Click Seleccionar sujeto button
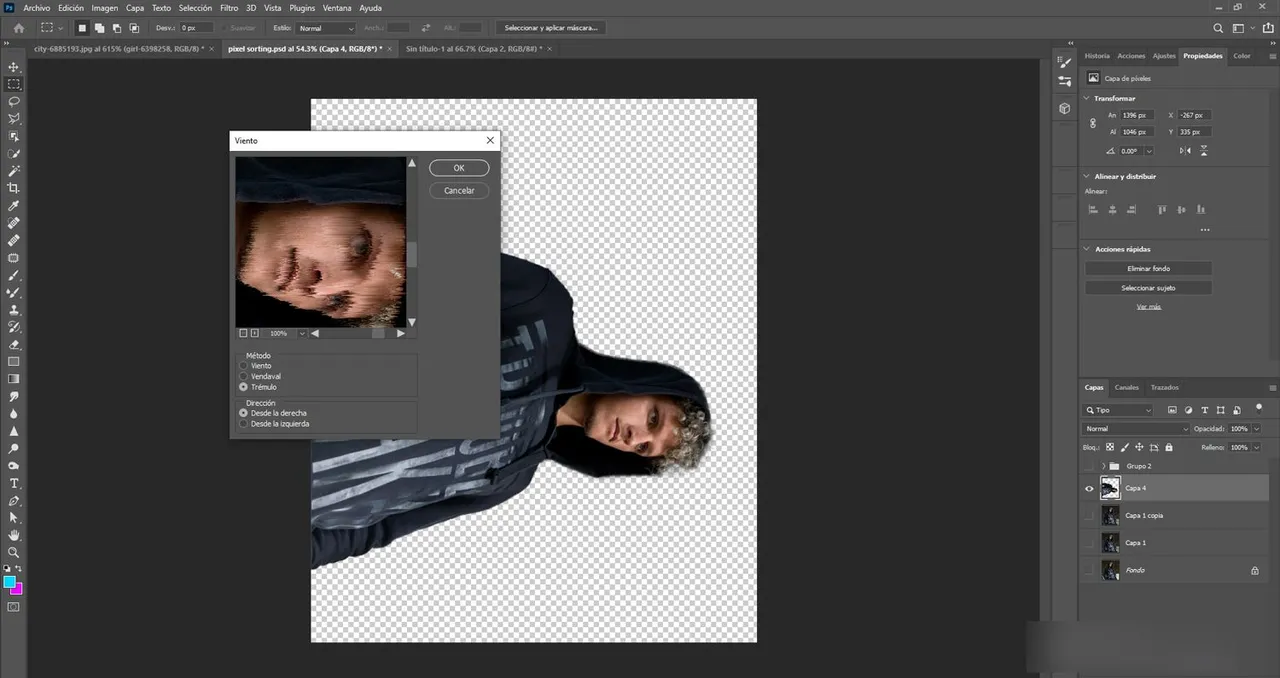Screen dimensions: 1280x678 (x=1148, y=288)
